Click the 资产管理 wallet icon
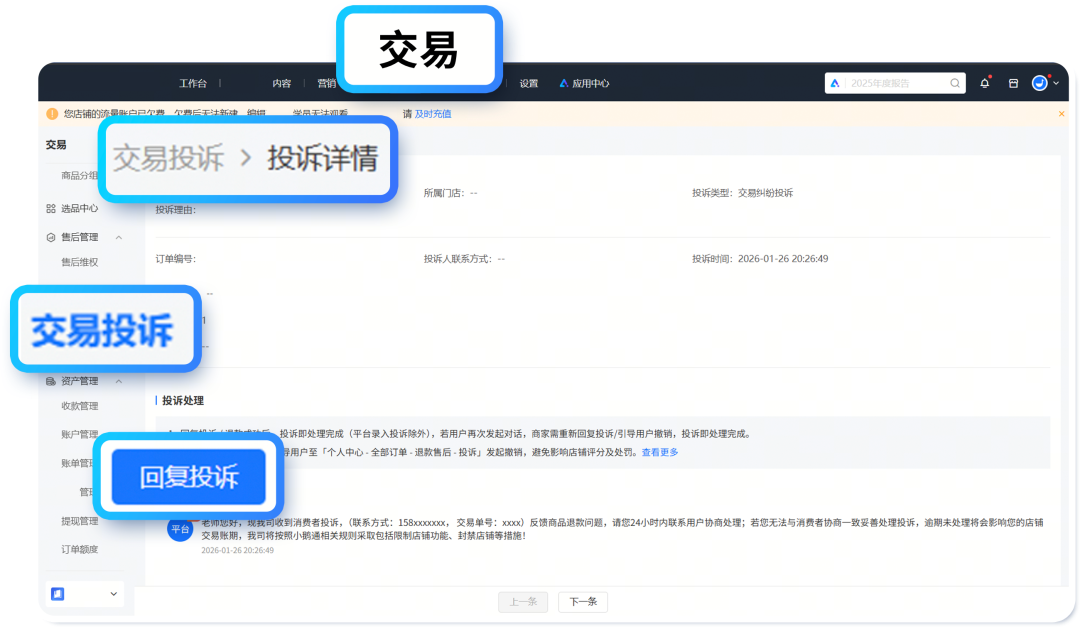The image size is (1080, 627). click(51, 381)
